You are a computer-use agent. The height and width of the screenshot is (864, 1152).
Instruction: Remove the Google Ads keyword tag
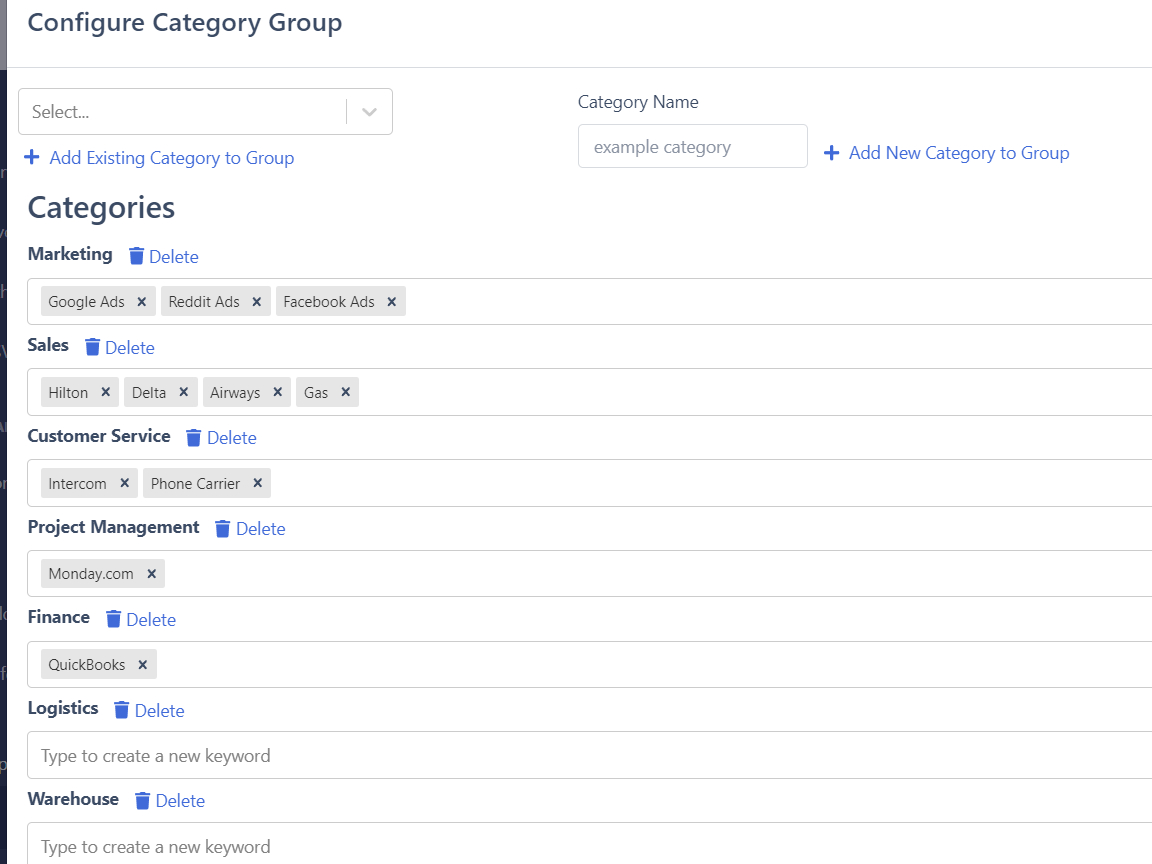click(141, 302)
